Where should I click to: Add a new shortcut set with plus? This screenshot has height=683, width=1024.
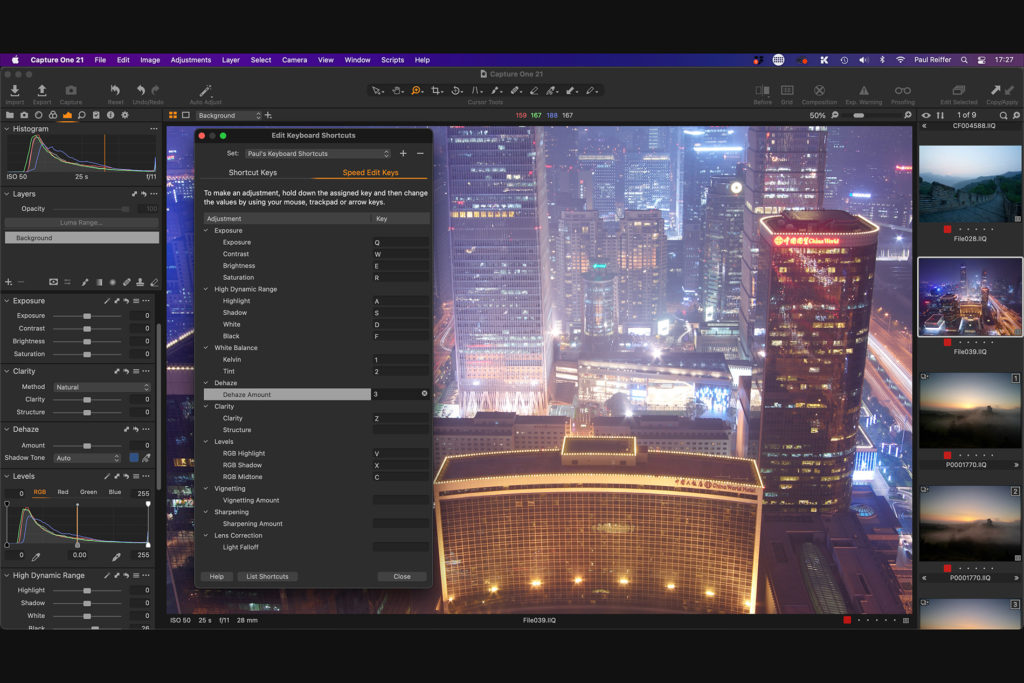click(403, 153)
